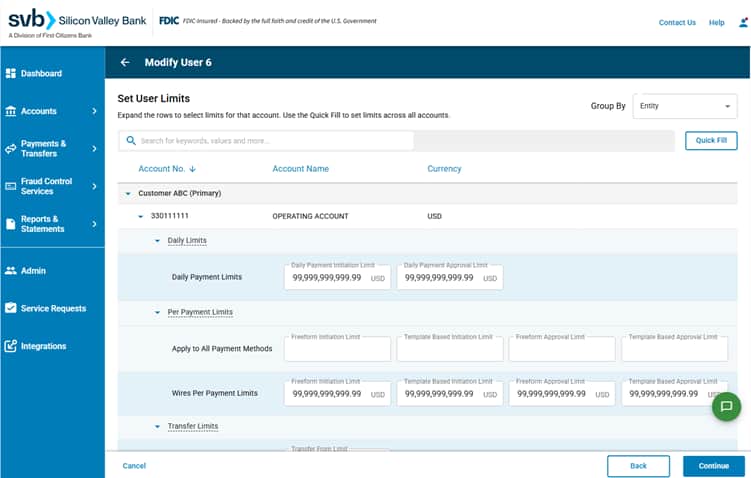Image resolution: width=751 pixels, height=478 pixels.
Task: Click the Quick Fill button
Action: click(x=711, y=140)
